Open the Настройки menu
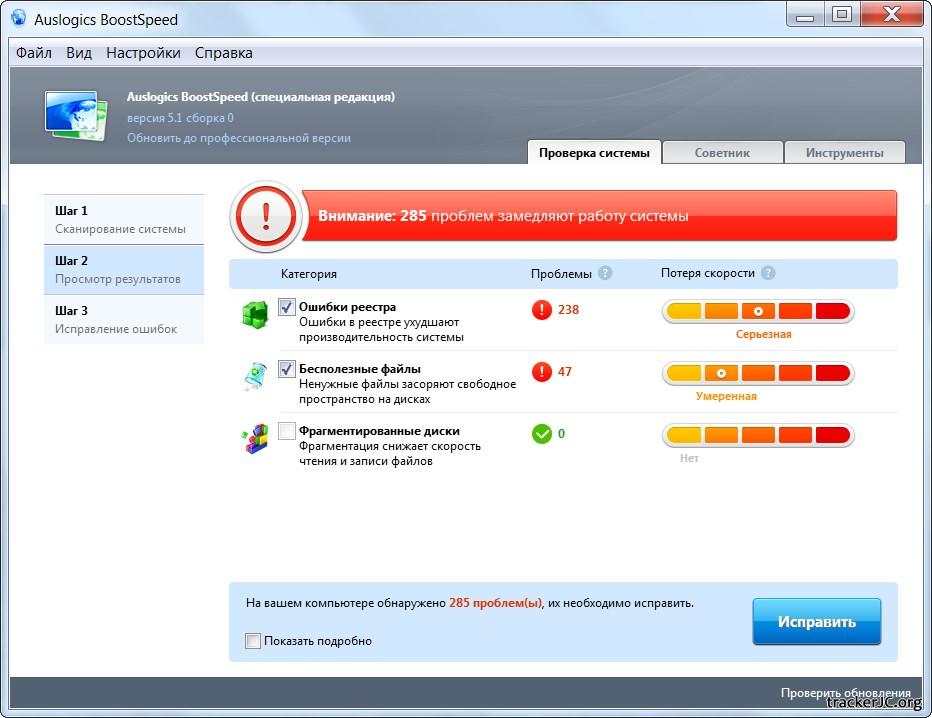 143,53
